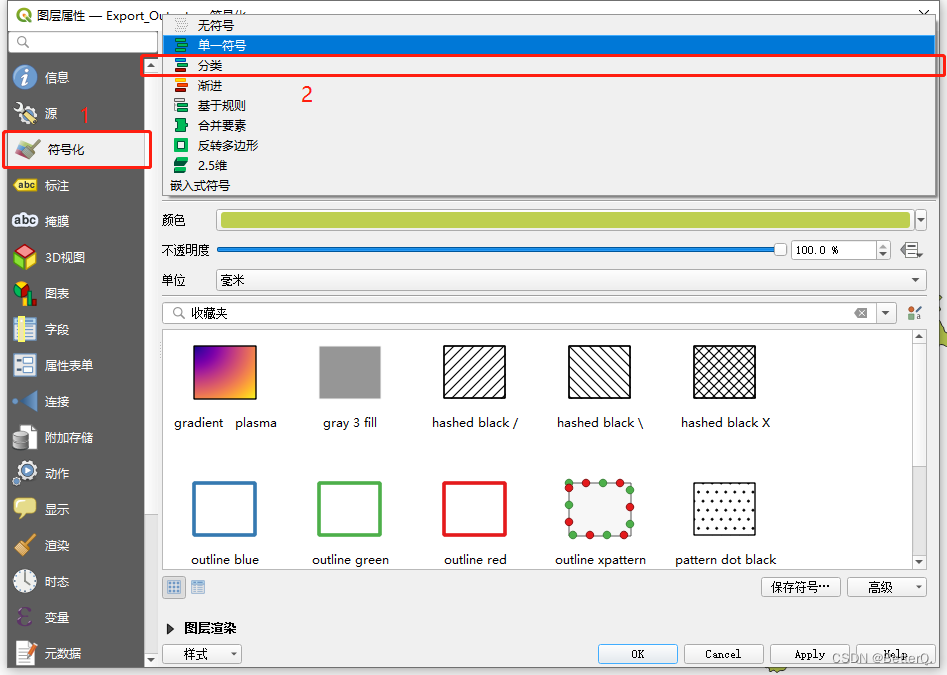Click symbol list scrollbar down arrow
Viewport: 947px width, 675px height.
click(x=919, y=562)
